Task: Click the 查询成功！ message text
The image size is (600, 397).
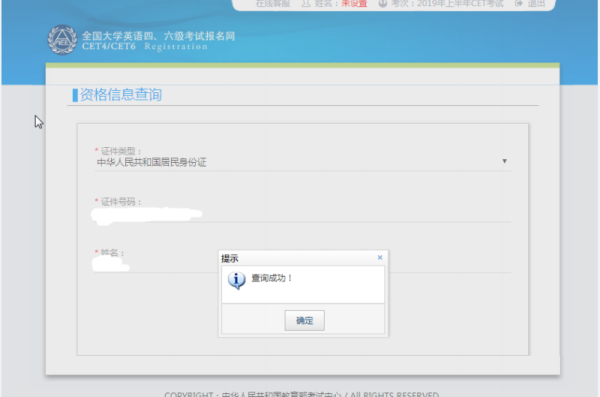Action: [272, 278]
